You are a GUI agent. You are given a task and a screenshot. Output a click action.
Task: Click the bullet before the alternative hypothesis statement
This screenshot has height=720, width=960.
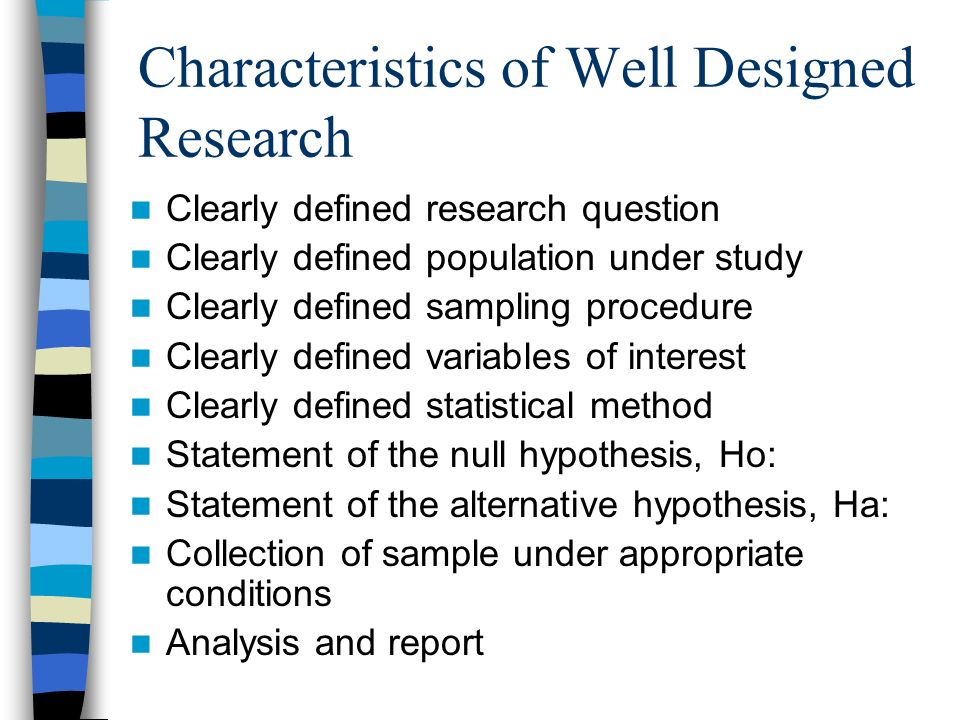(x=141, y=506)
